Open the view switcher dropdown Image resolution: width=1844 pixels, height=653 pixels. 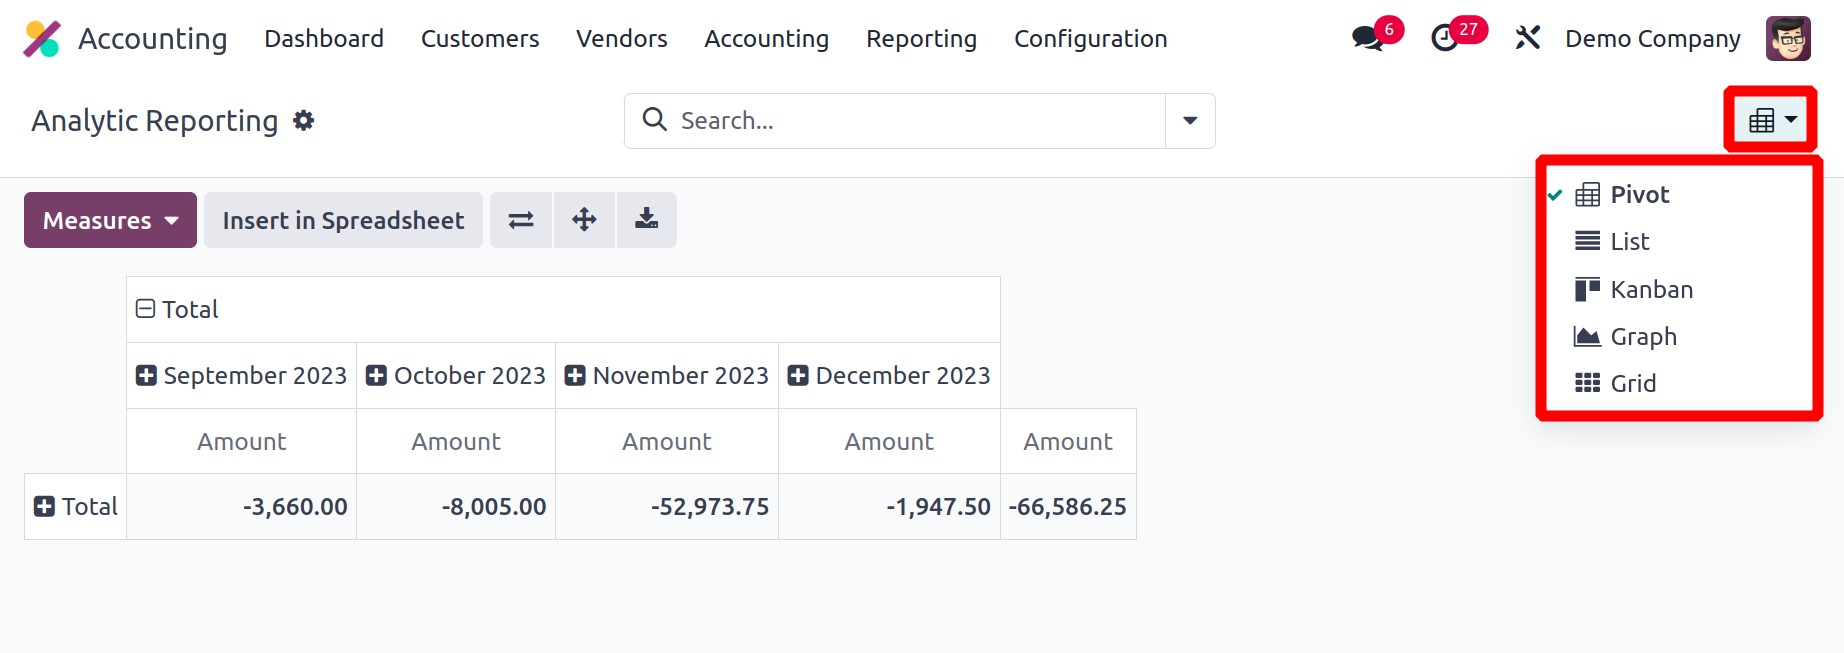1771,121
